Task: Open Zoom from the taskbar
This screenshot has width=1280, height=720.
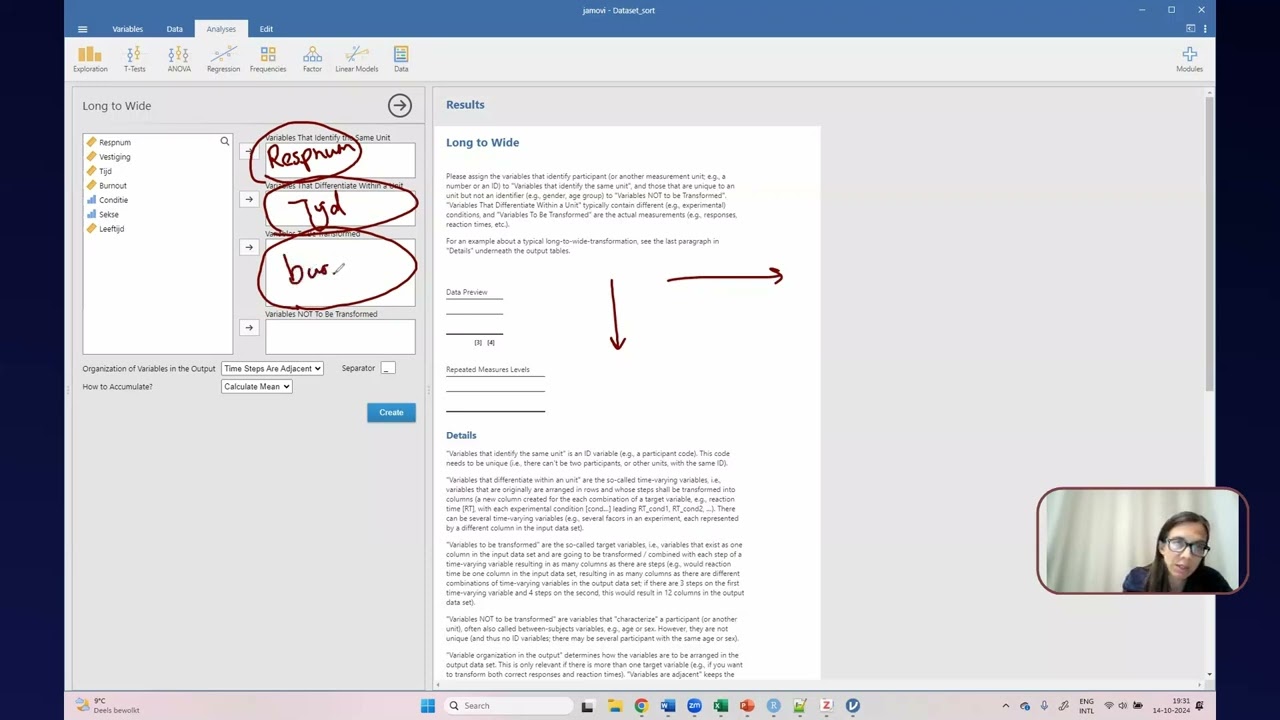Action: tap(694, 706)
